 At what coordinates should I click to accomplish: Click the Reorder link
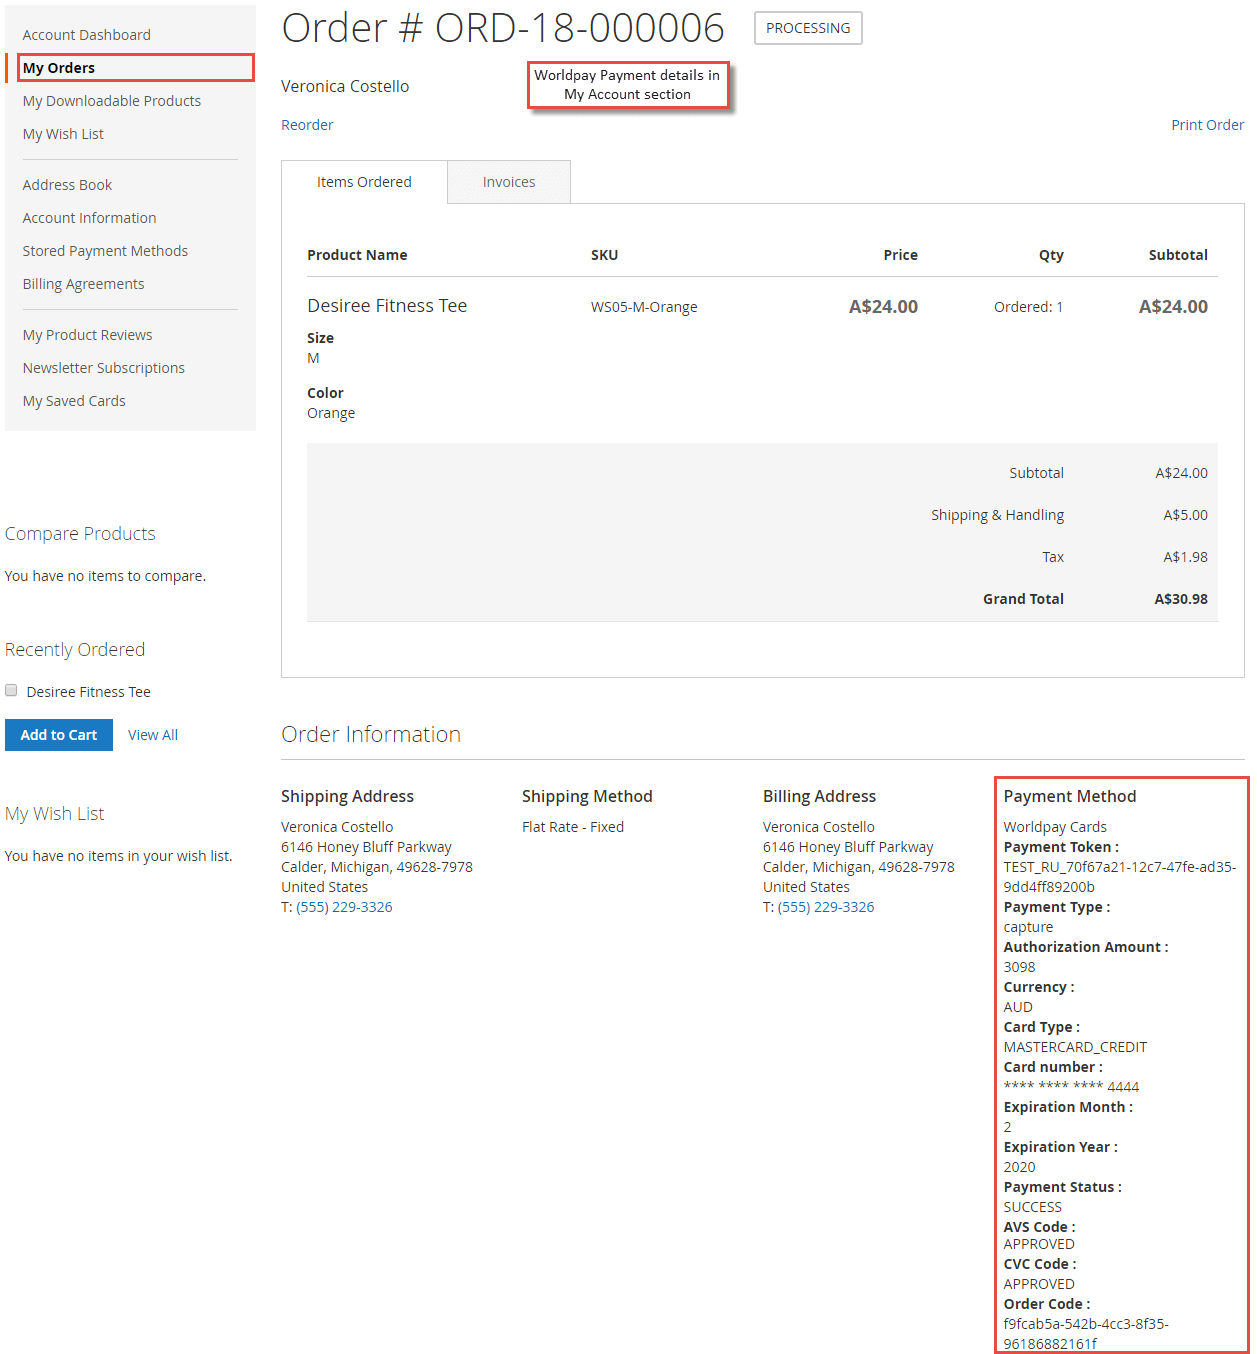point(307,124)
